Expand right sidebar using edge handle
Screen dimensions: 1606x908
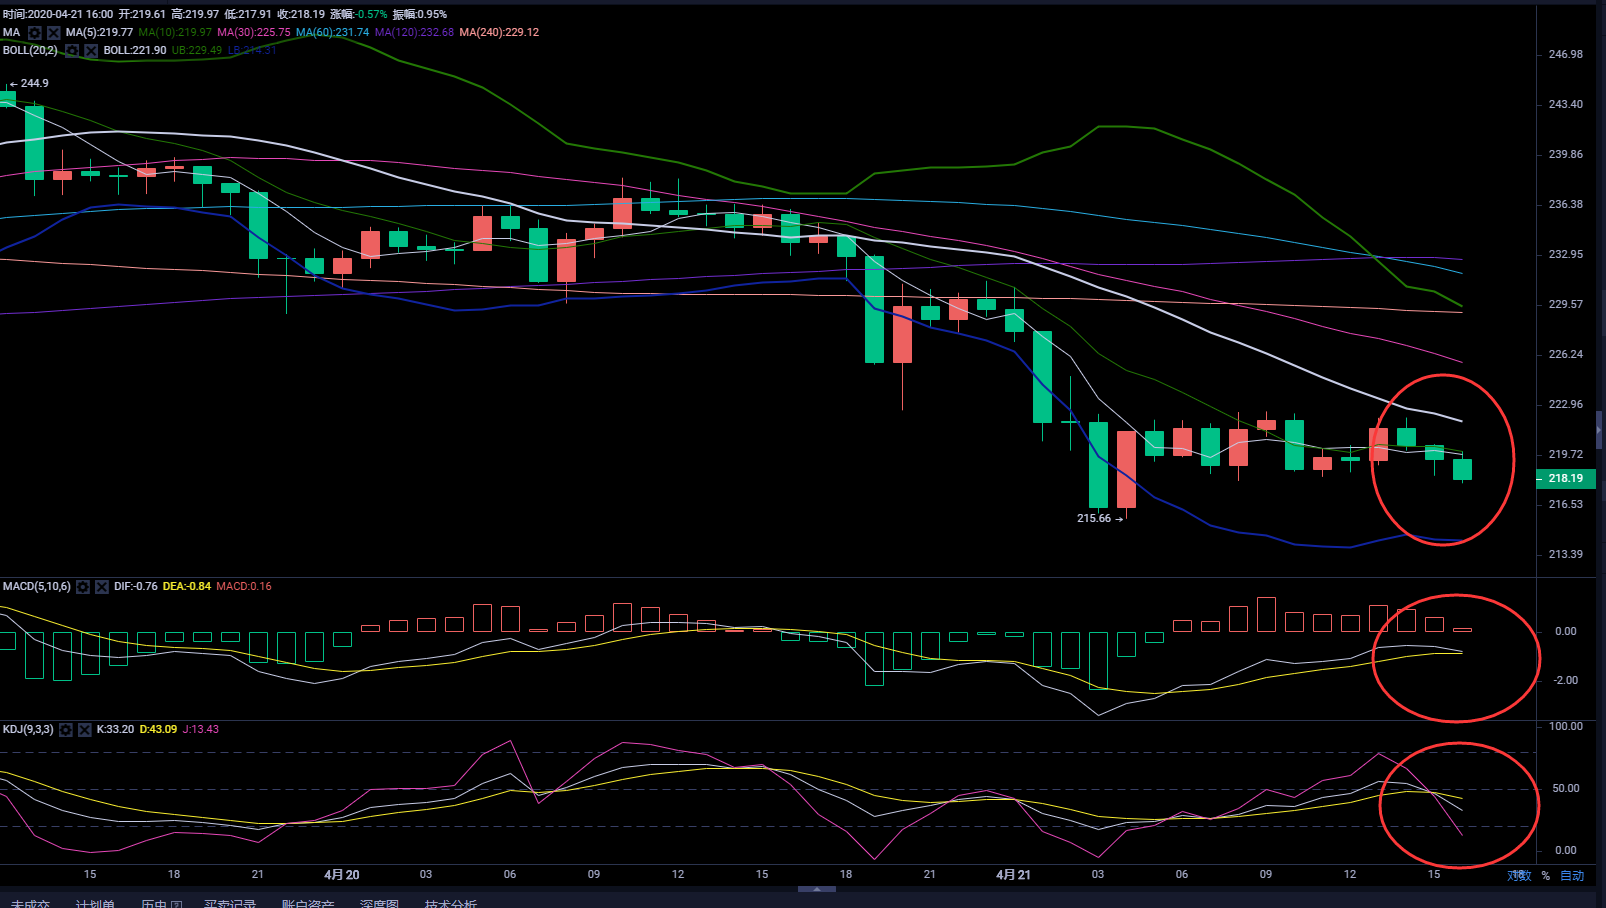pyautogui.click(x=1598, y=430)
